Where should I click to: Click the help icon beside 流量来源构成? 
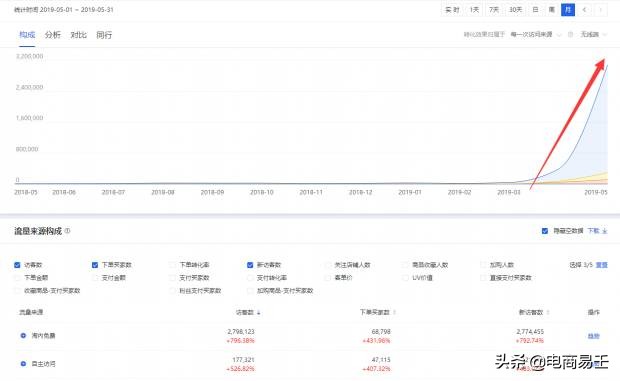tap(67, 230)
